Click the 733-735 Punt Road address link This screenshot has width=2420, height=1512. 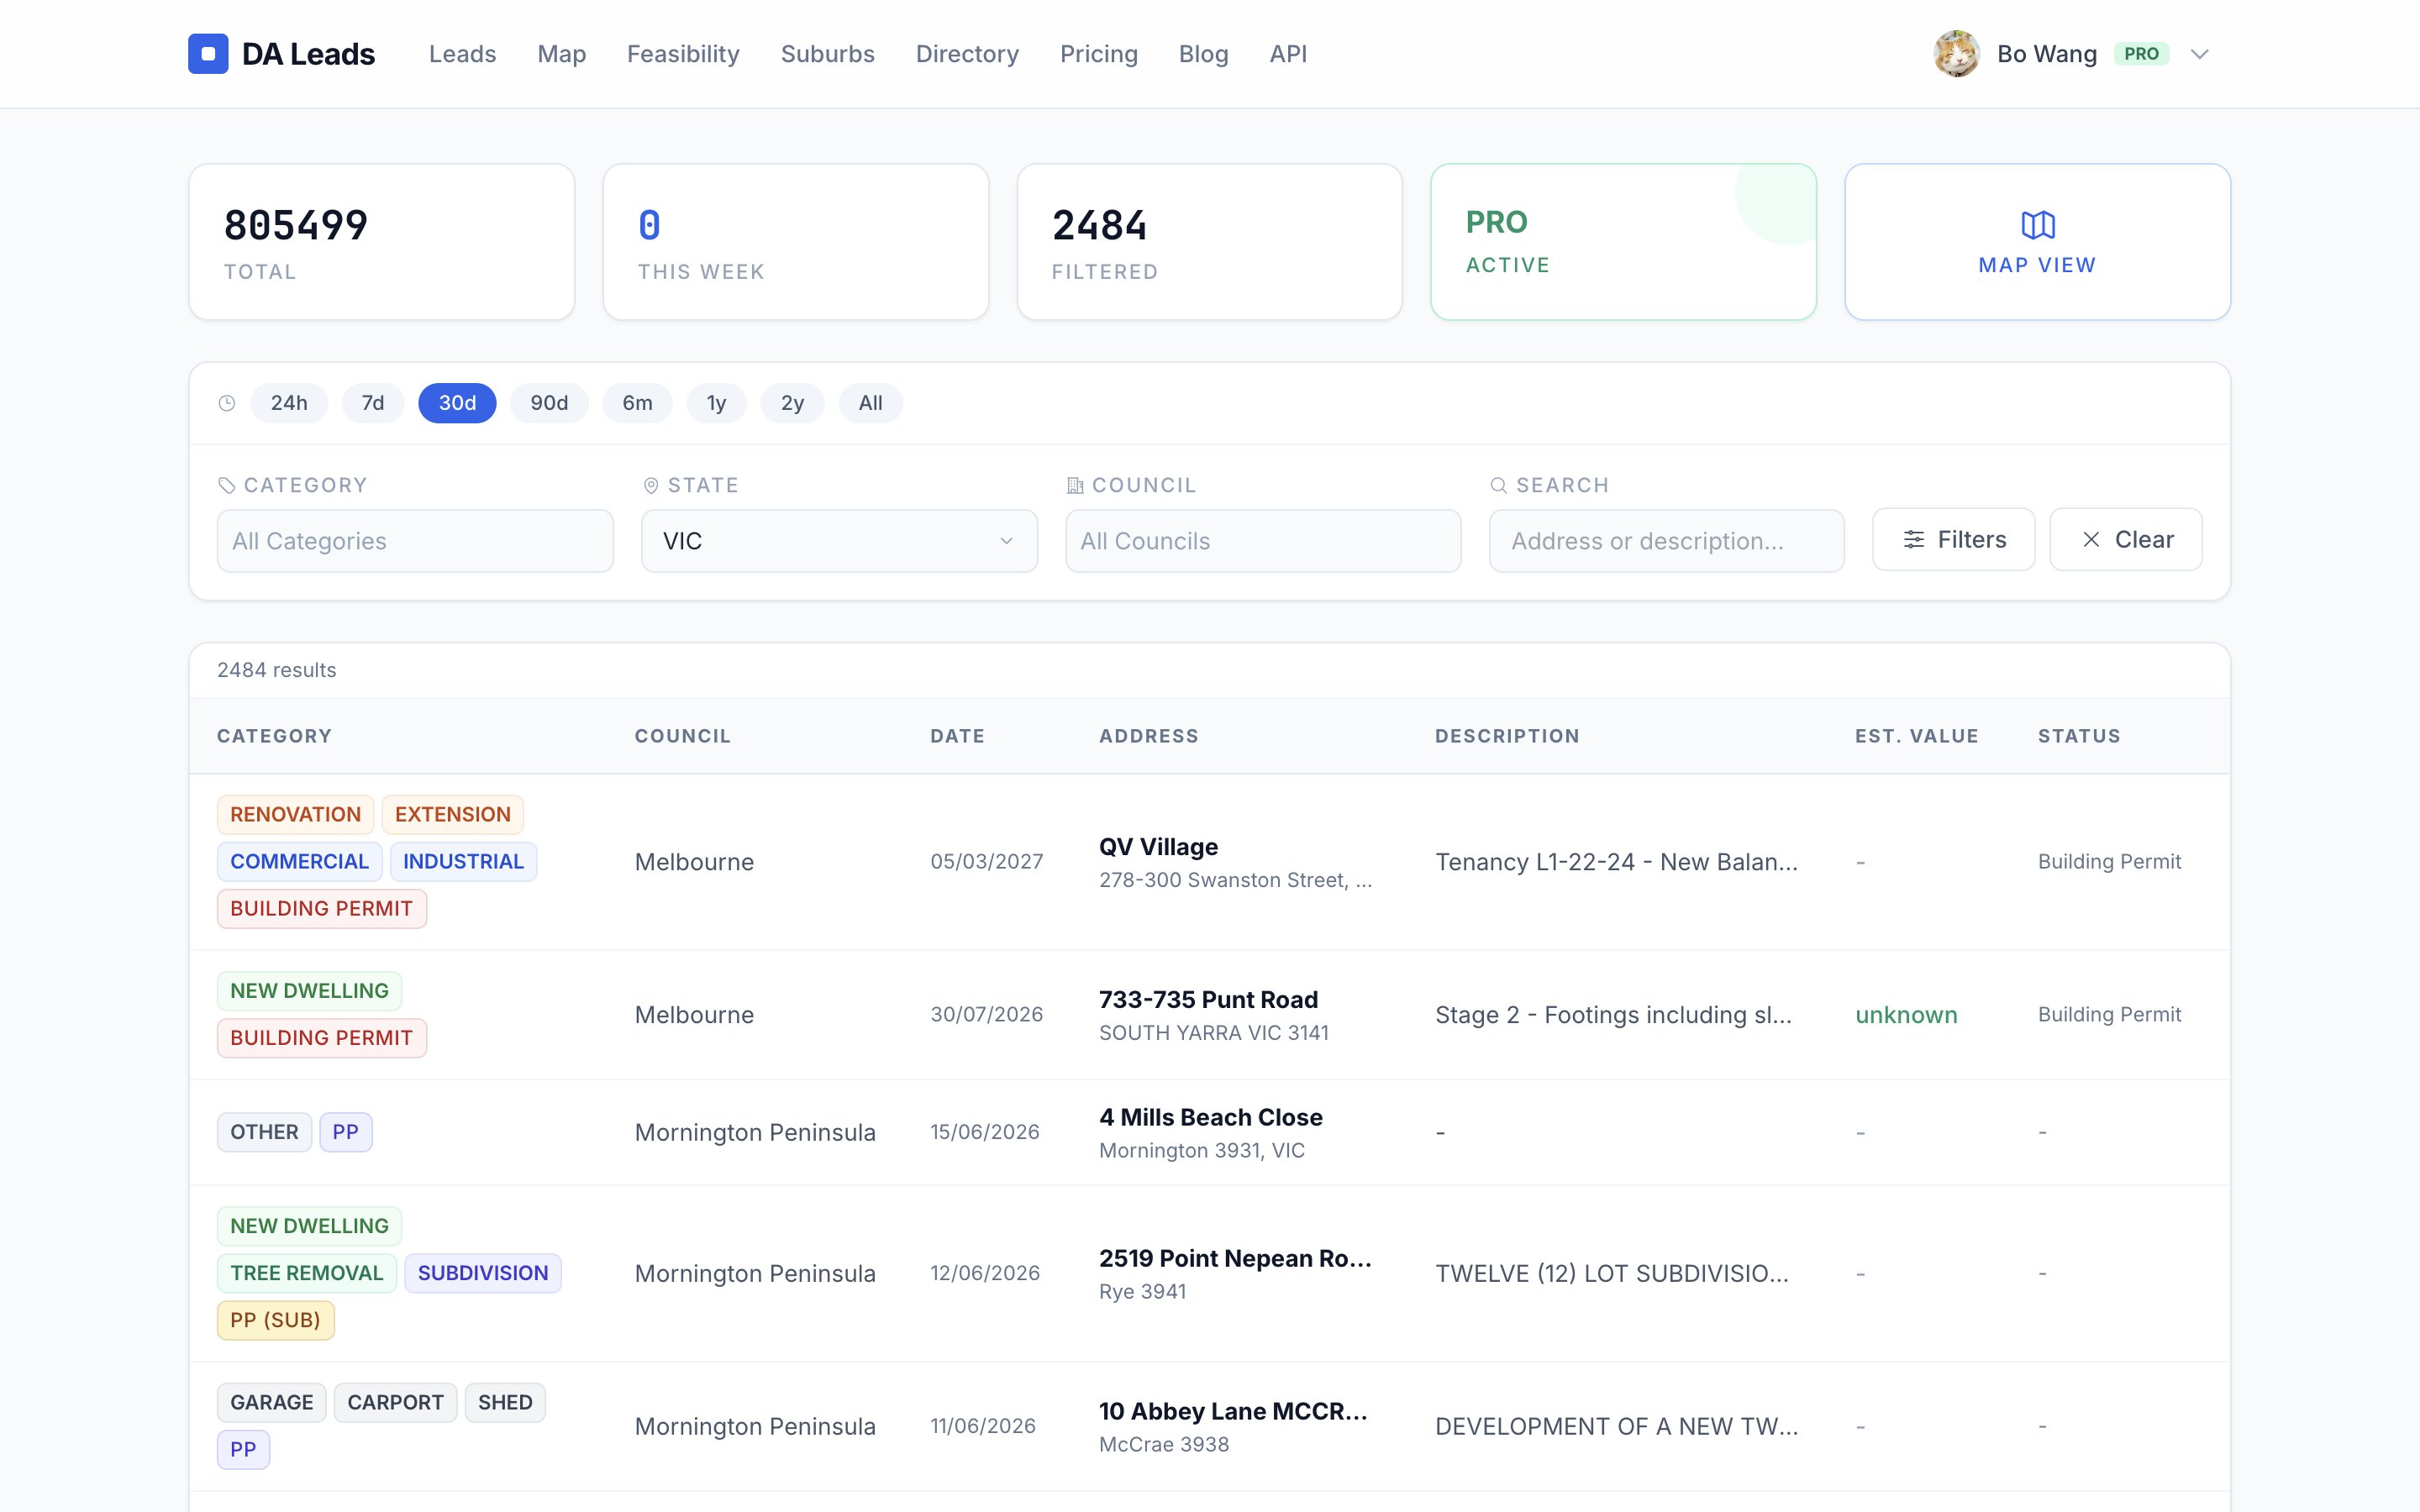pyautogui.click(x=1208, y=999)
